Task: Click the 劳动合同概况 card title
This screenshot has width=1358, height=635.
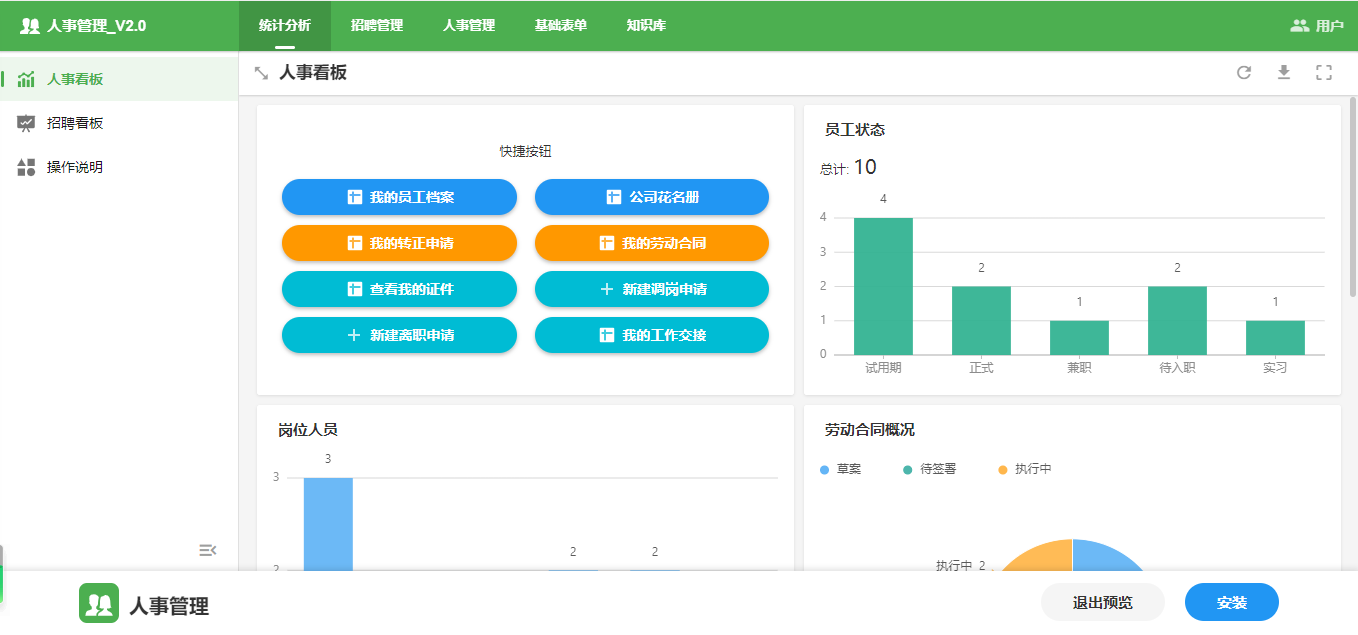Action: click(869, 430)
